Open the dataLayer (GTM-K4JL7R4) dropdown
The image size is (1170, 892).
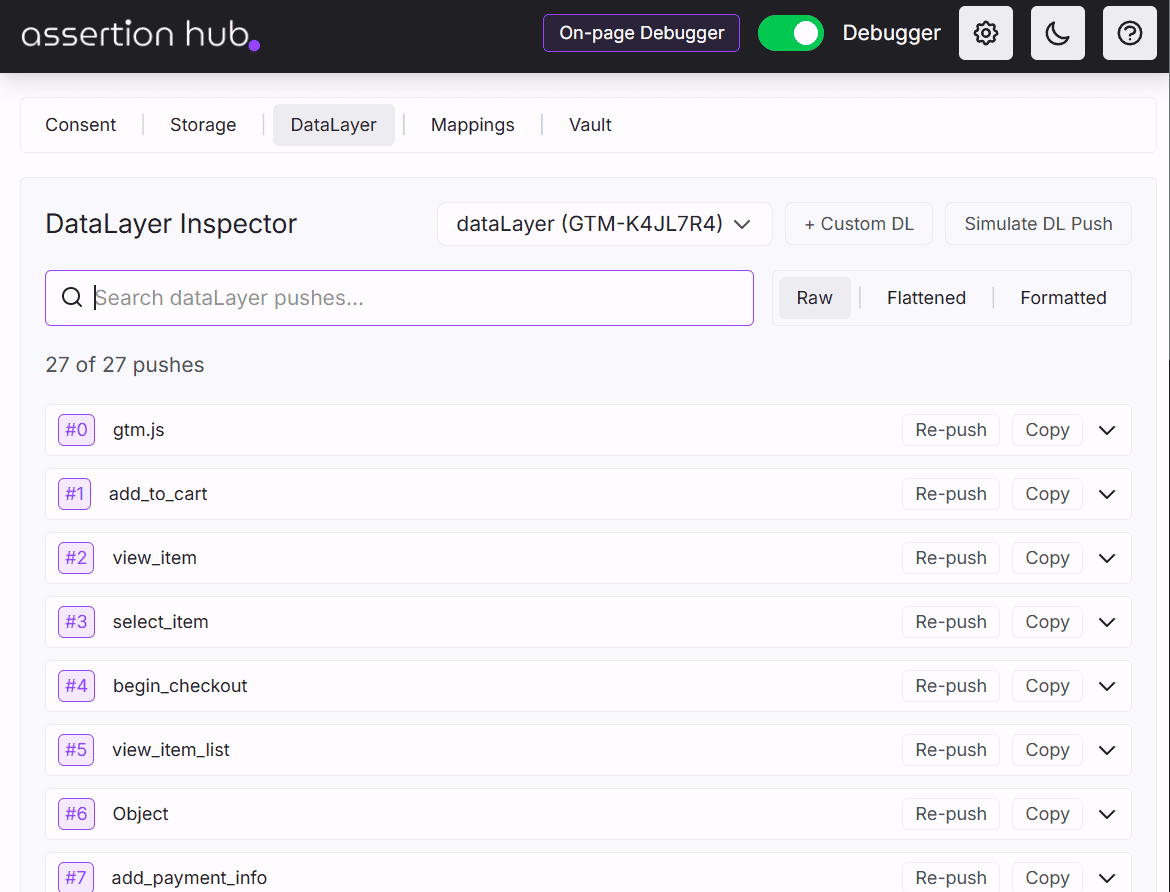point(604,224)
